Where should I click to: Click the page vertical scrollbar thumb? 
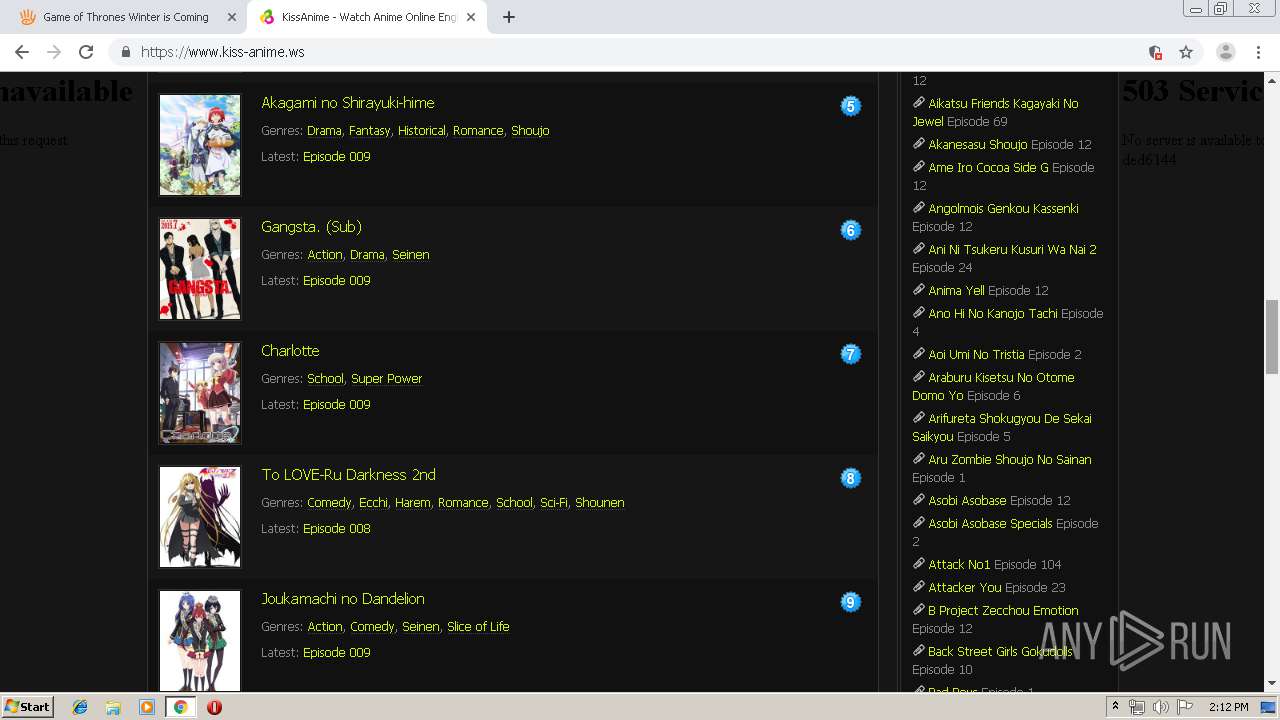(1272, 336)
